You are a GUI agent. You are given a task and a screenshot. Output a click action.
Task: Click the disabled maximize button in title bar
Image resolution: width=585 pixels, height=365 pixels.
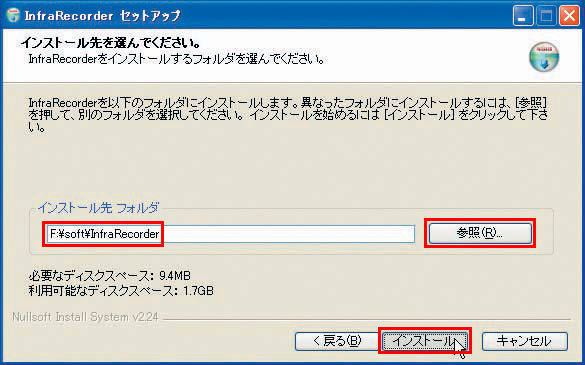coord(546,16)
